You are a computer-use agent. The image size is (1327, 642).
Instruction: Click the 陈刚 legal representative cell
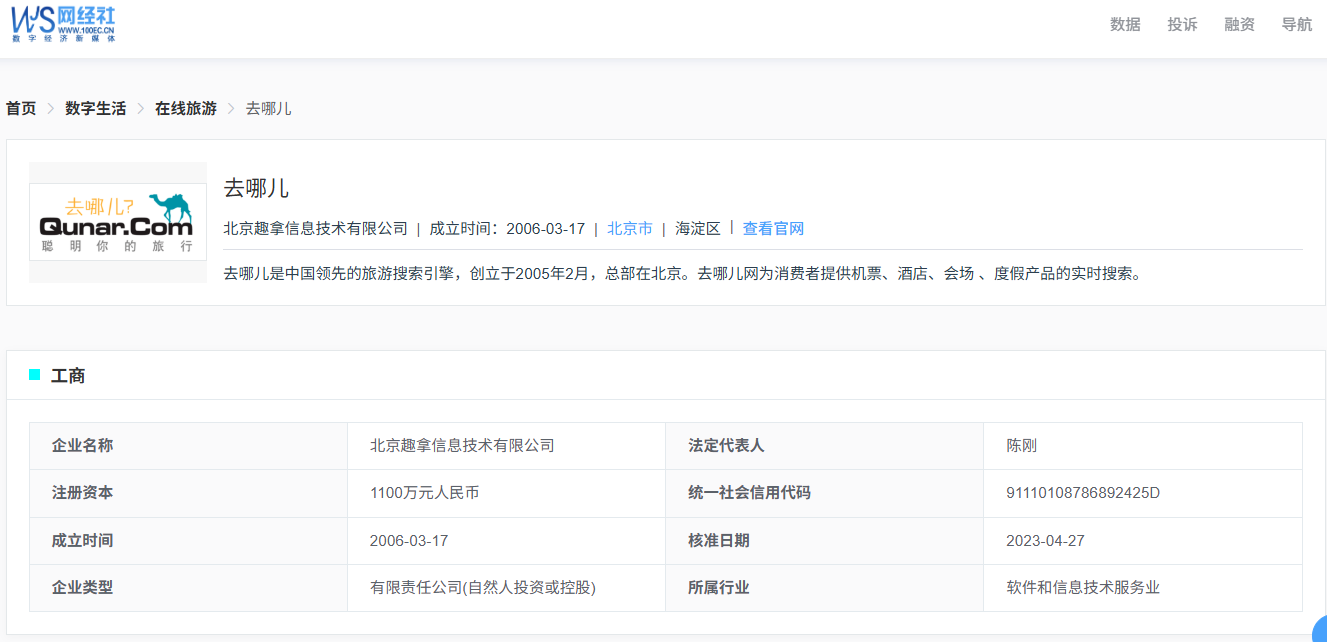coord(1143,446)
